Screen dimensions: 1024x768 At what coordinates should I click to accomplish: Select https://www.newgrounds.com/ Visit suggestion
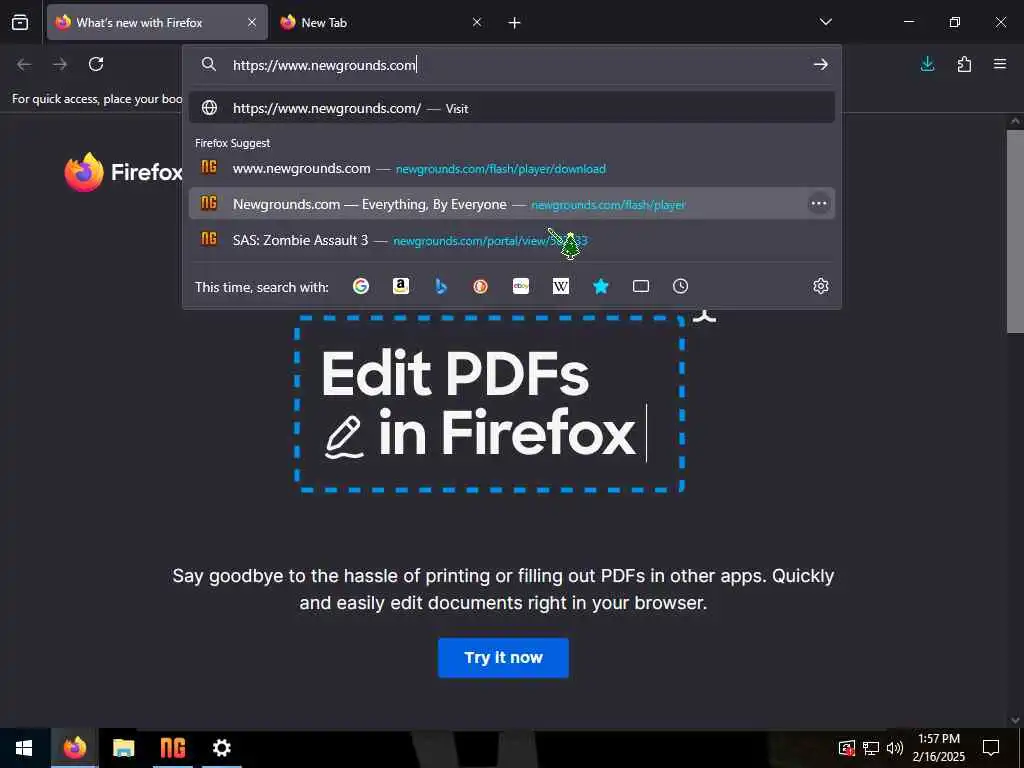pos(512,108)
